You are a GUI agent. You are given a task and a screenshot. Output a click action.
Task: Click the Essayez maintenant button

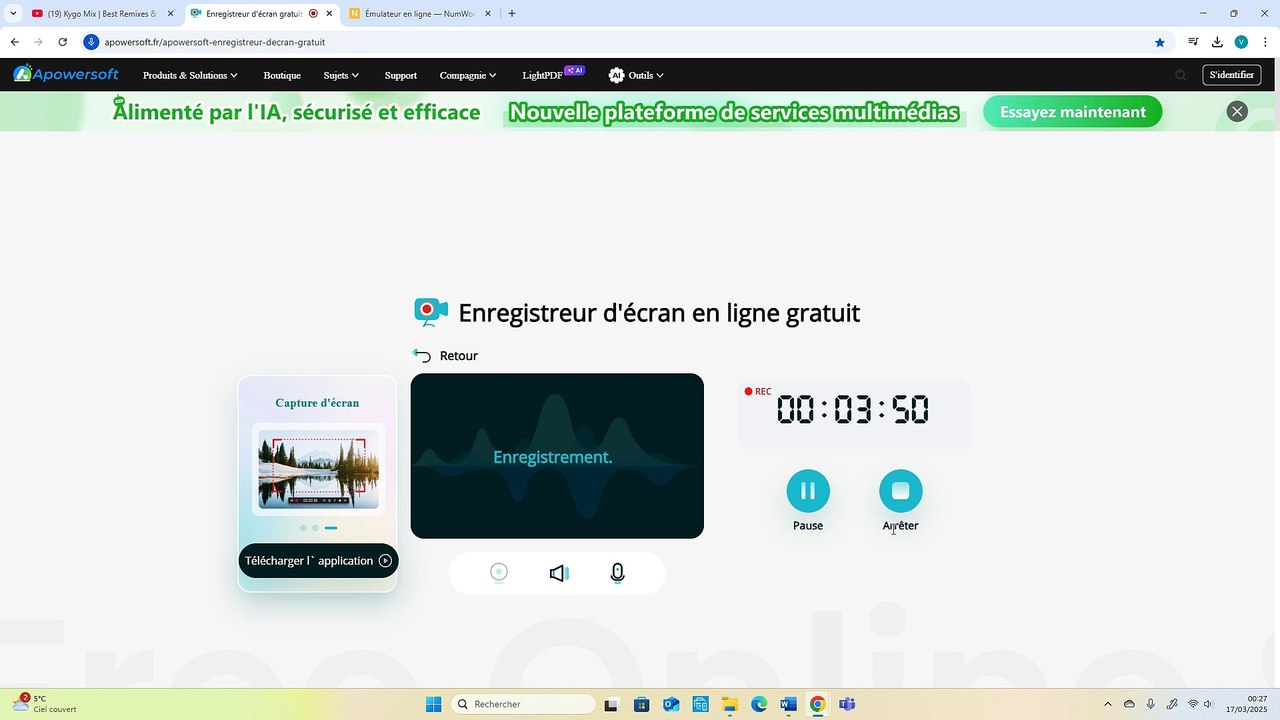click(x=1072, y=112)
